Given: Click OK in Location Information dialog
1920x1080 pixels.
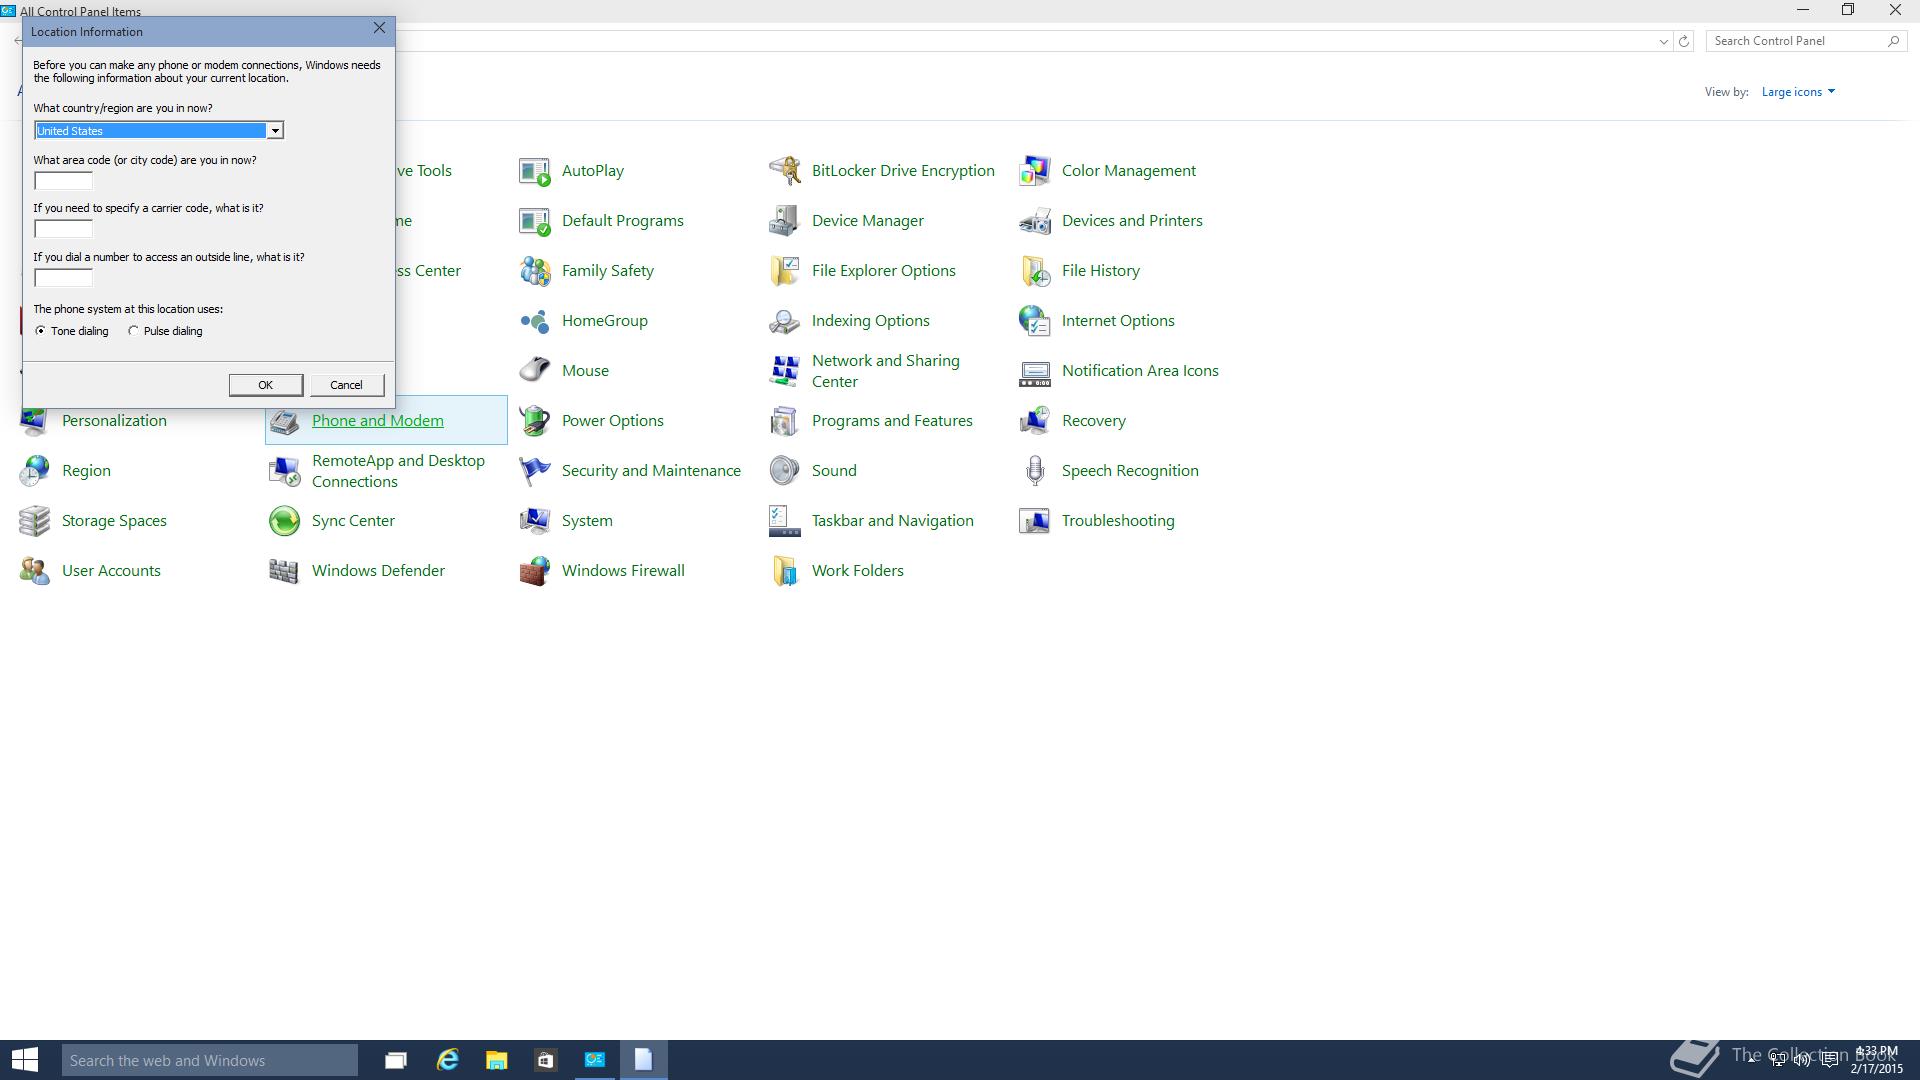Looking at the screenshot, I should point(265,385).
